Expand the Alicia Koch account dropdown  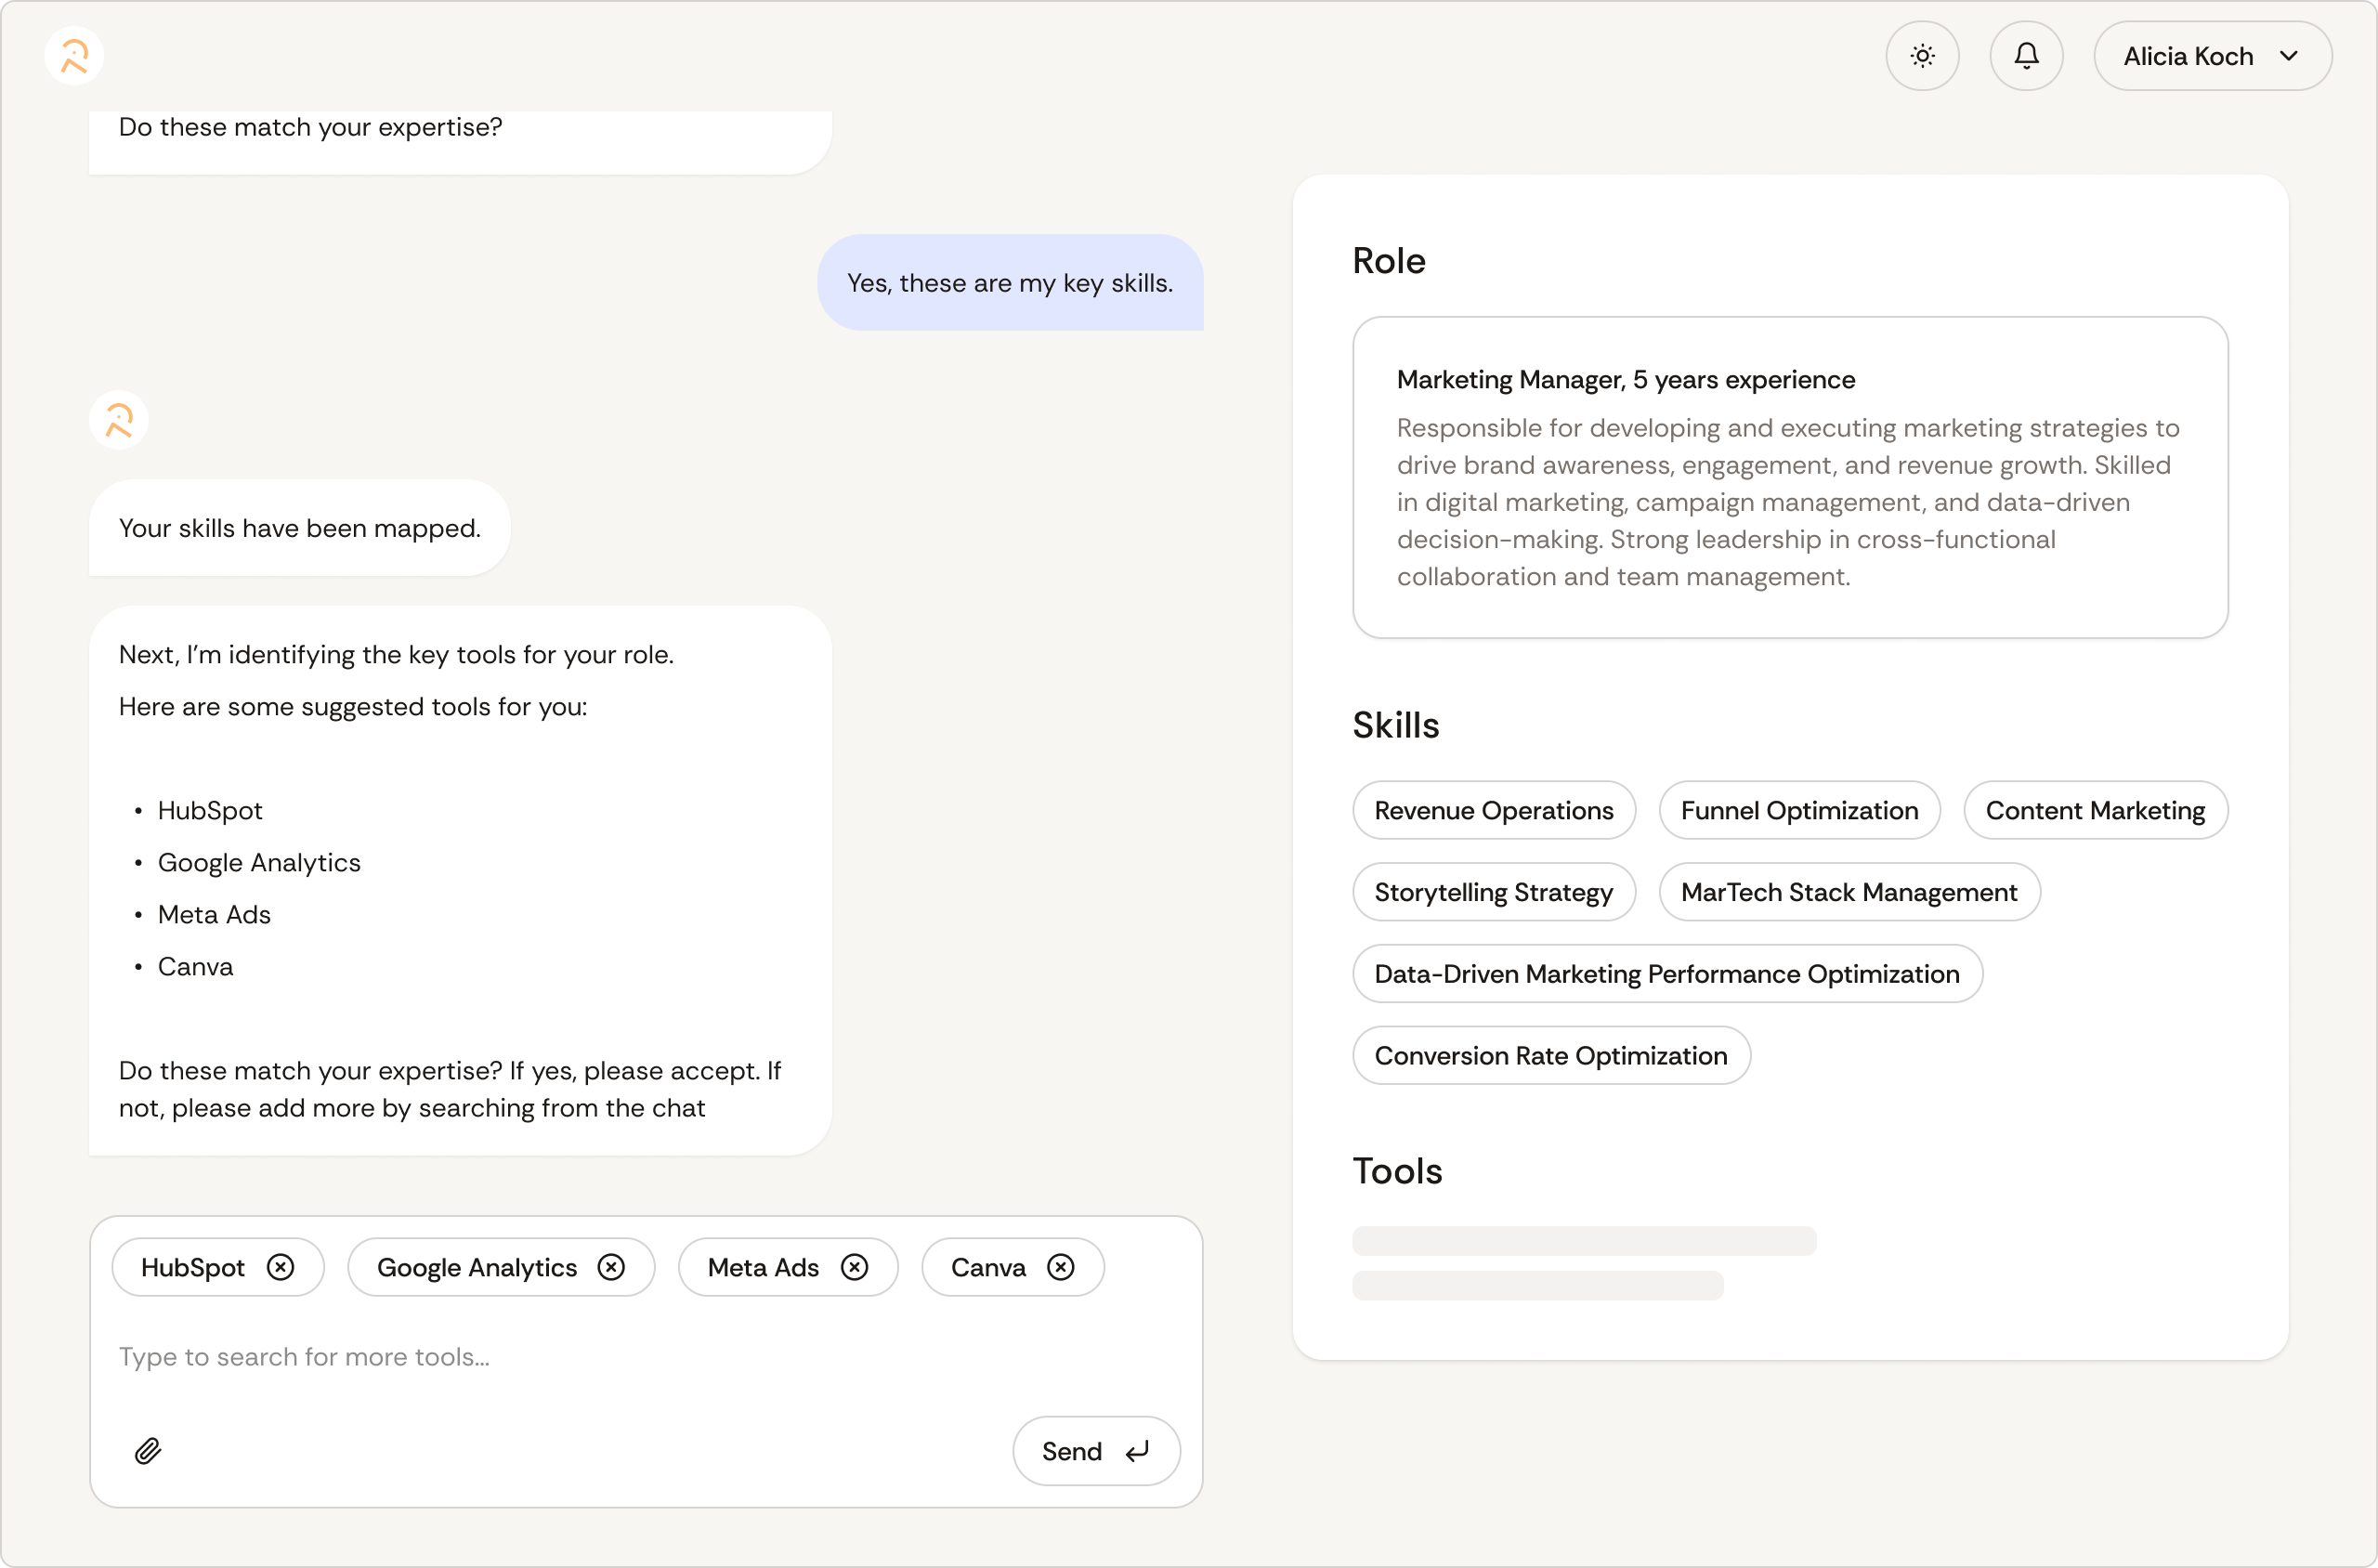point(2212,56)
